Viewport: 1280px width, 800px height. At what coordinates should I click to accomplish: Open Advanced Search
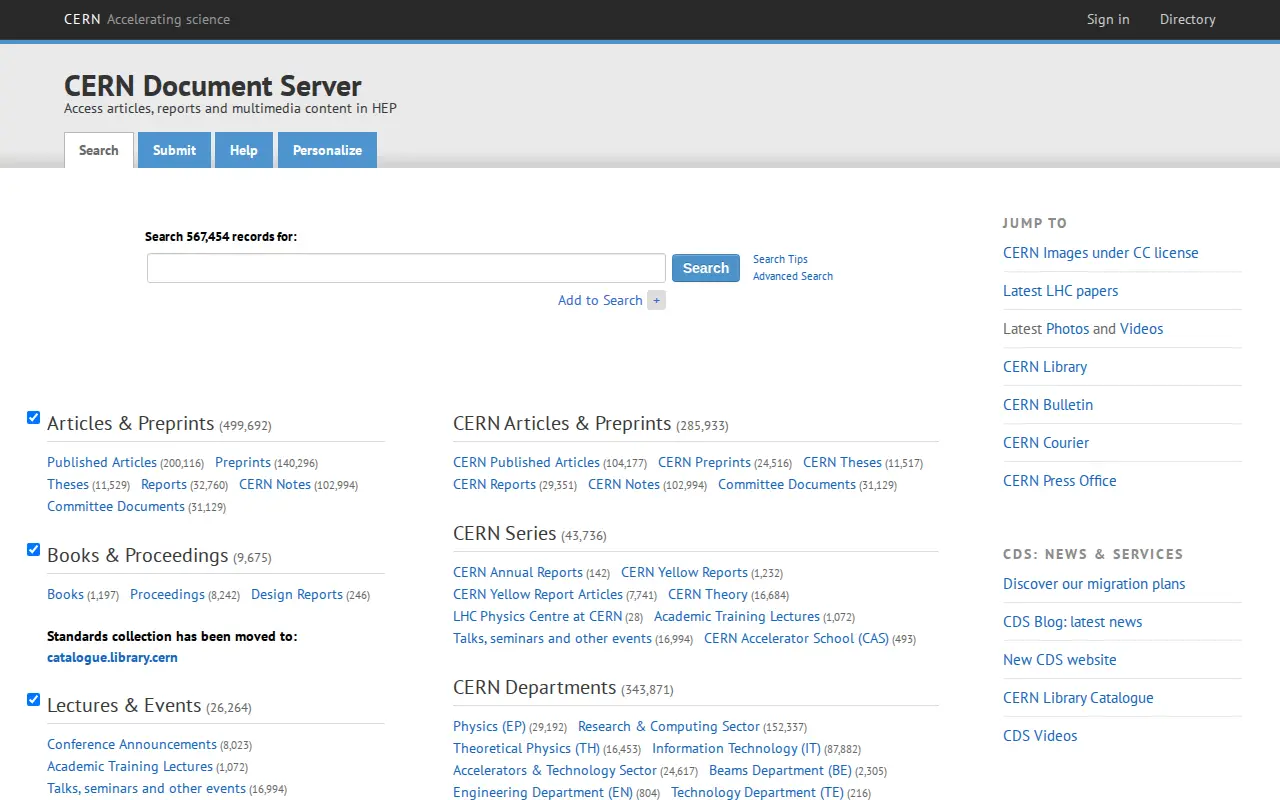(793, 276)
